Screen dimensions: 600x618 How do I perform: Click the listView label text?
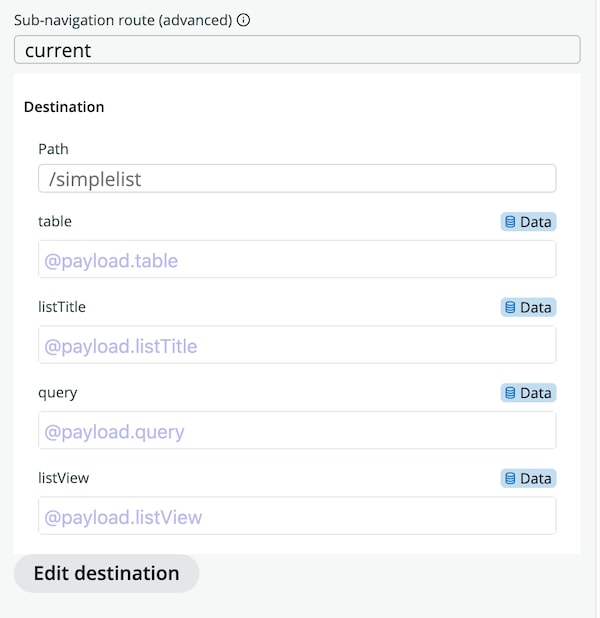click(x=63, y=478)
